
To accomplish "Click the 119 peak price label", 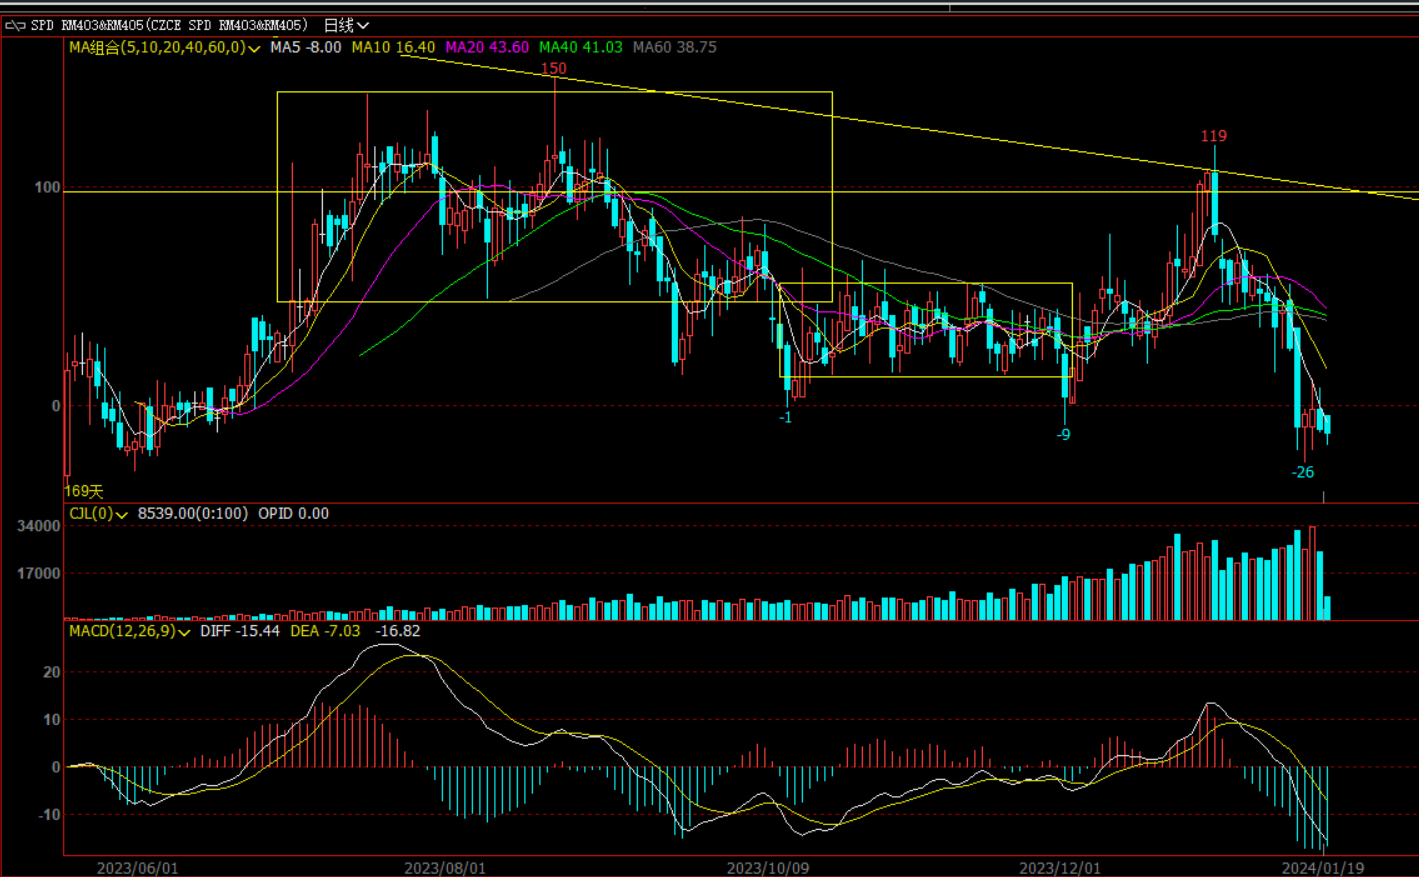I will coord(1213,136).
